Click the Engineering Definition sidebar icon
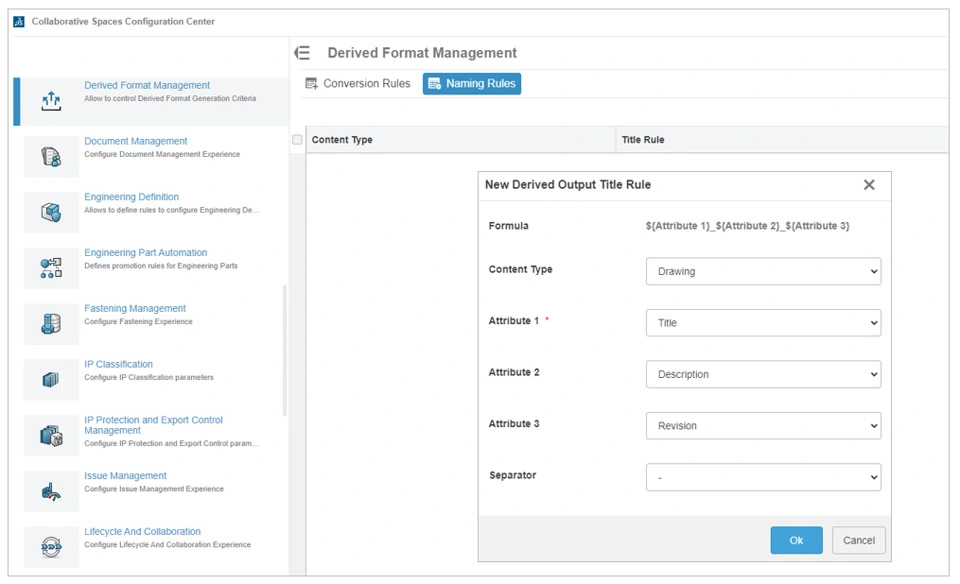Viewport: 960px width, 584px height. point(51,212)
